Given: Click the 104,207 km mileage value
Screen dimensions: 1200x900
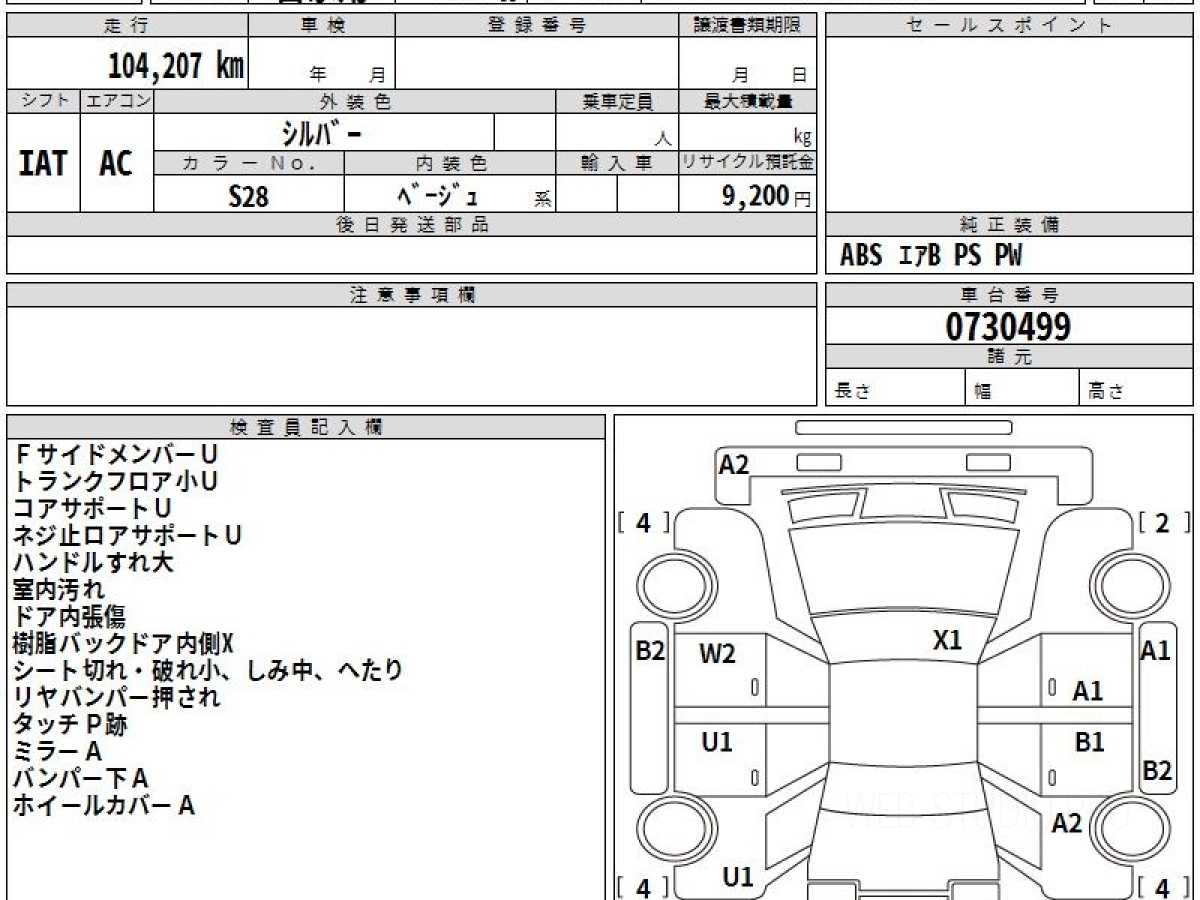Looking at the screenshot, I should coord(175,66).
